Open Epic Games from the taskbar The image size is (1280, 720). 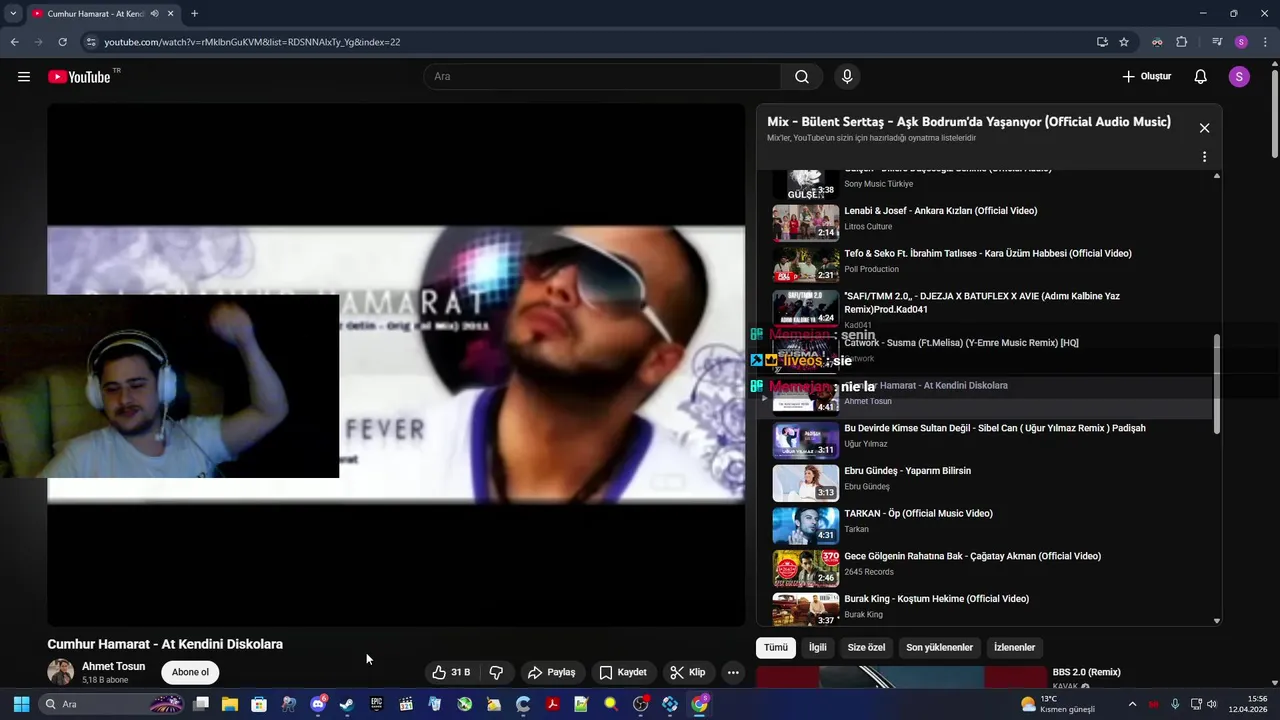(x=377, y=704)
